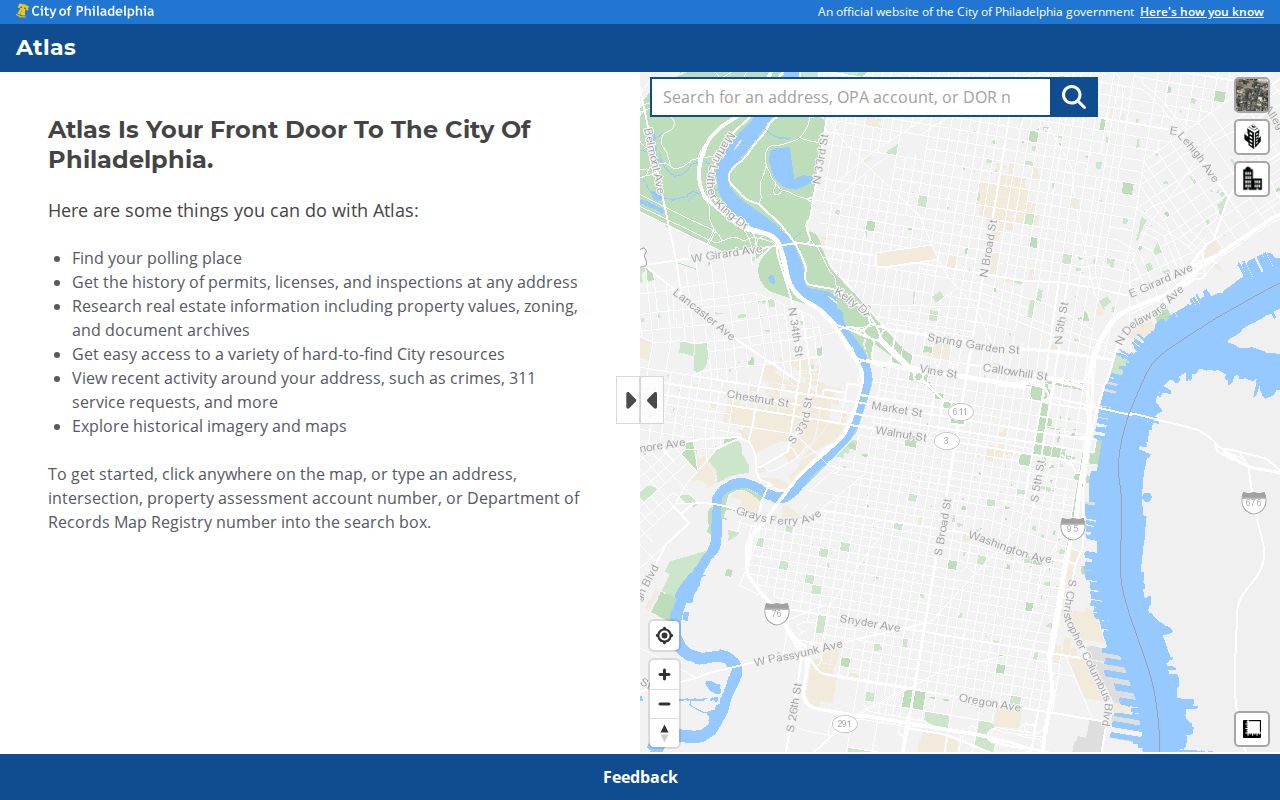Zoom in on the map with plus
Screen dimensions: 1280x800
point(664,674)
